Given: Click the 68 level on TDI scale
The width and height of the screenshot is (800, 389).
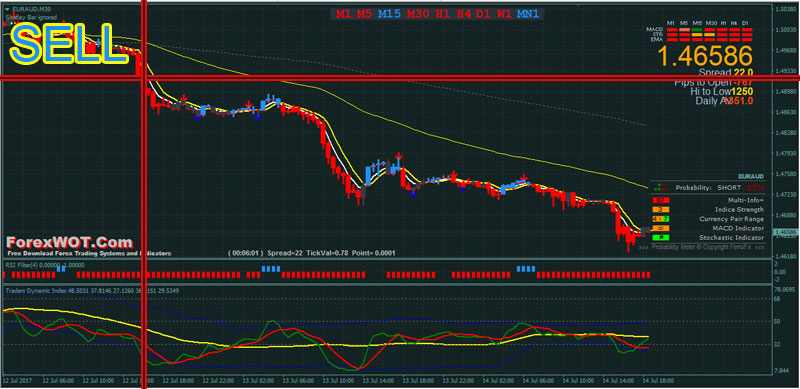Looking at the screenshot, I should click(x=777, y=299).
